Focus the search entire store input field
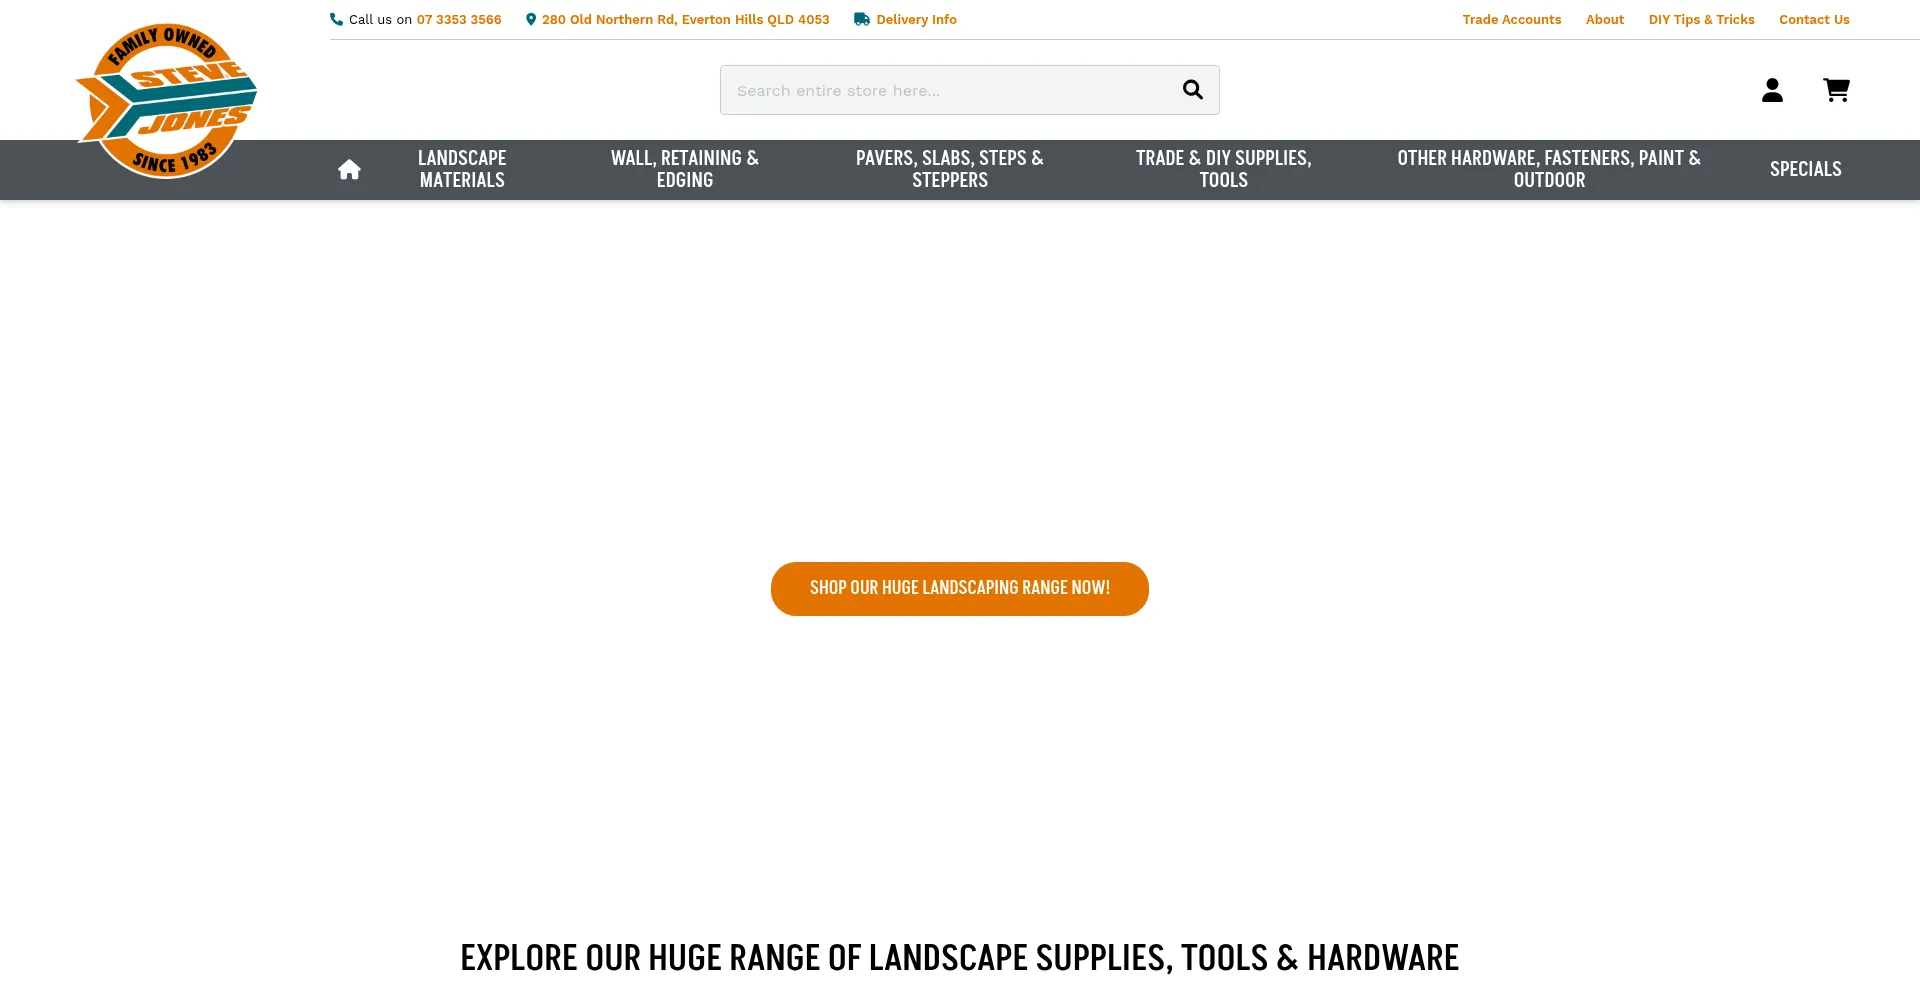The height and width of the screenshot is (993, 1920). coord(945,90)
